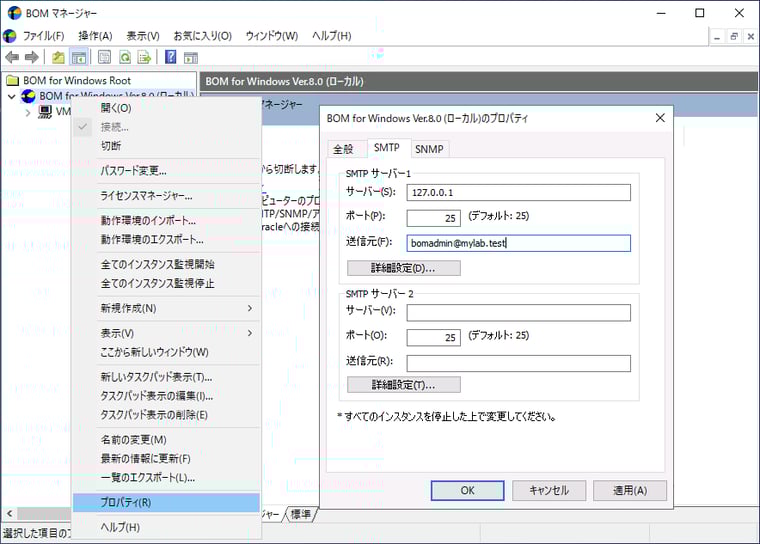Open 詳細設定(D)... for SMTP server 1
Image resolution: width=760 pixels, height=544 pixels.
404,268
